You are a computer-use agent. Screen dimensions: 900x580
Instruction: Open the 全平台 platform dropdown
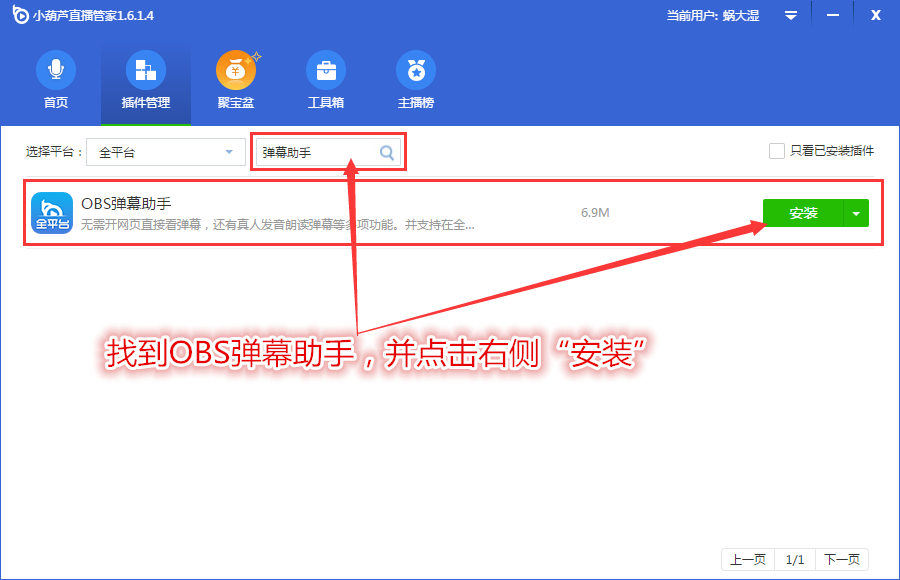pyautogui.click(x=165, y=150)
